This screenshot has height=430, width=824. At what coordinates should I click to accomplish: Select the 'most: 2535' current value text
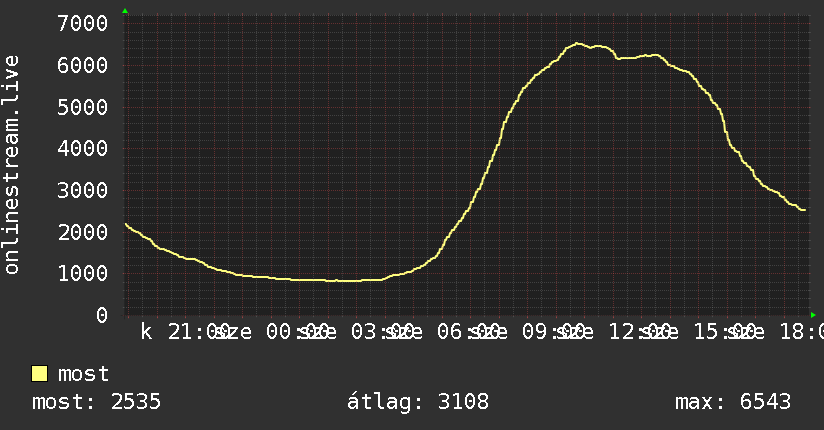point(96,402)
